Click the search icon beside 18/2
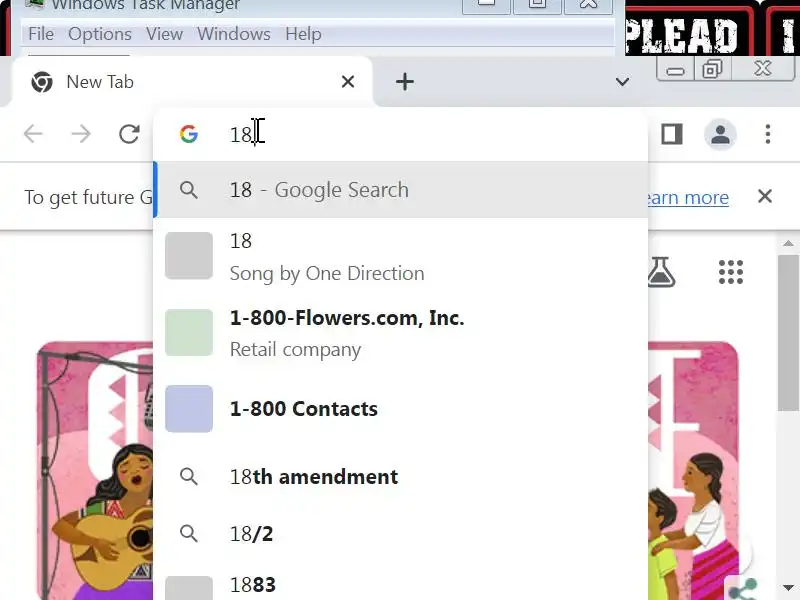Screen dimensions: 800x600 tap(189, 534)
